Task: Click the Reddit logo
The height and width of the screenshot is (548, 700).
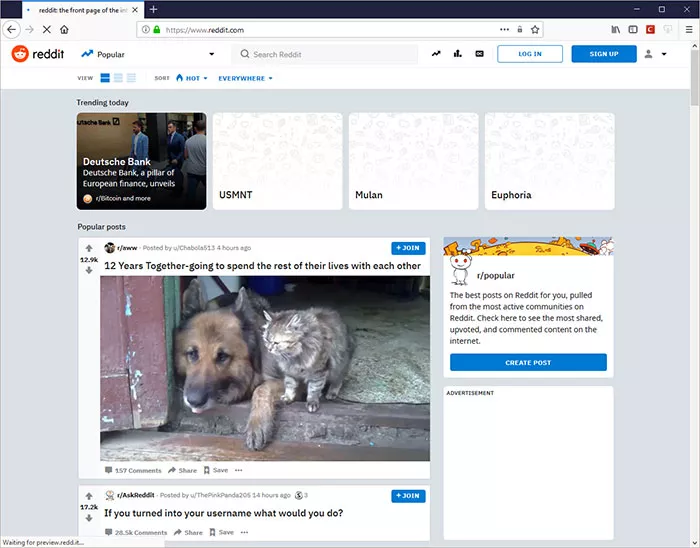Action: (38, 54)
